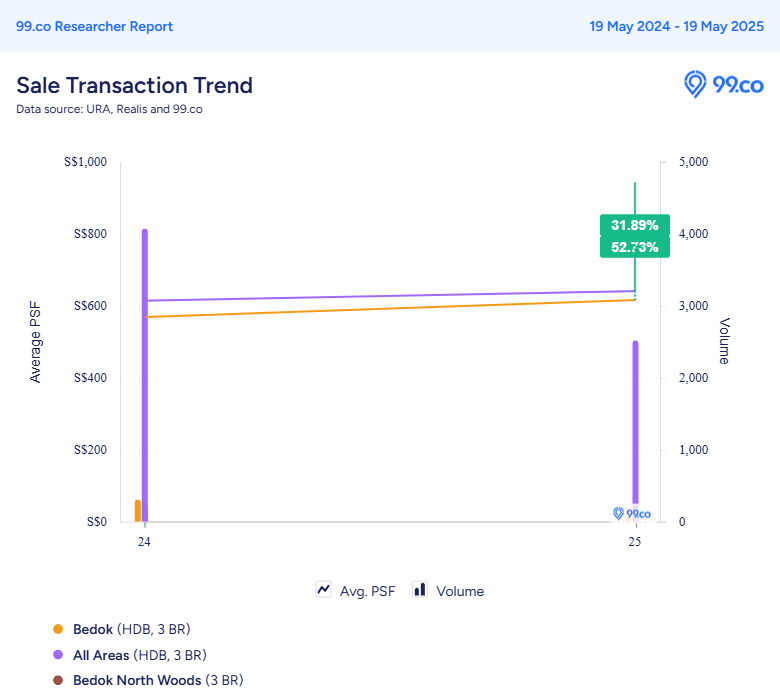The image size is (780, 695).
Task: Toggle All Areas (HDB, 3 BR) series
Action: click(140, 655)
